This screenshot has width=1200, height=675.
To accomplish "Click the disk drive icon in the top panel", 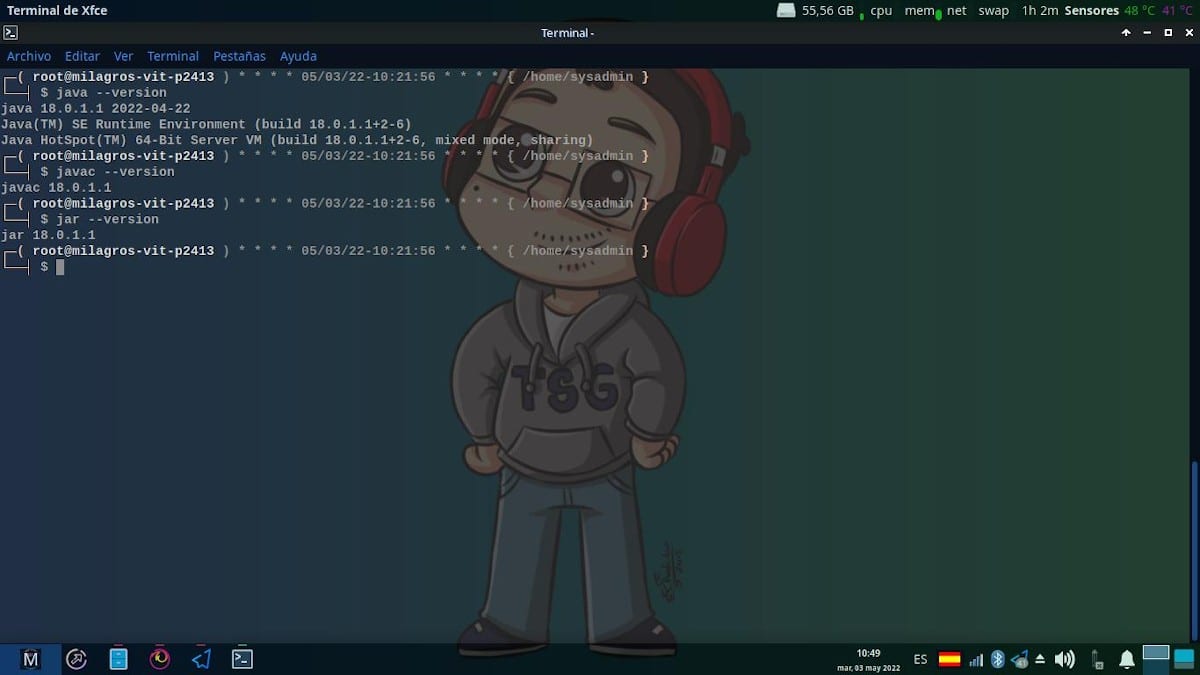I will 786,11.
